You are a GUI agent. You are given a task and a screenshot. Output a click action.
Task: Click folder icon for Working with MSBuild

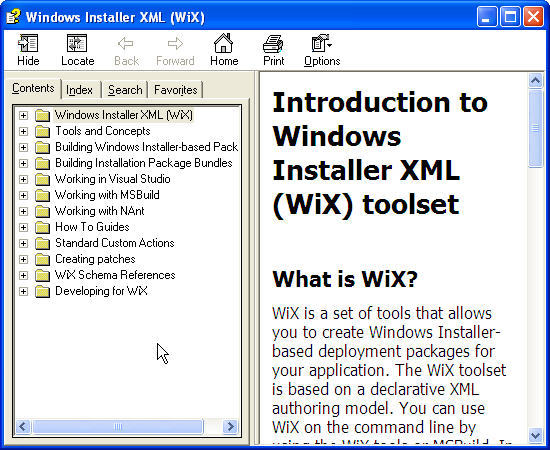point(42,195)
